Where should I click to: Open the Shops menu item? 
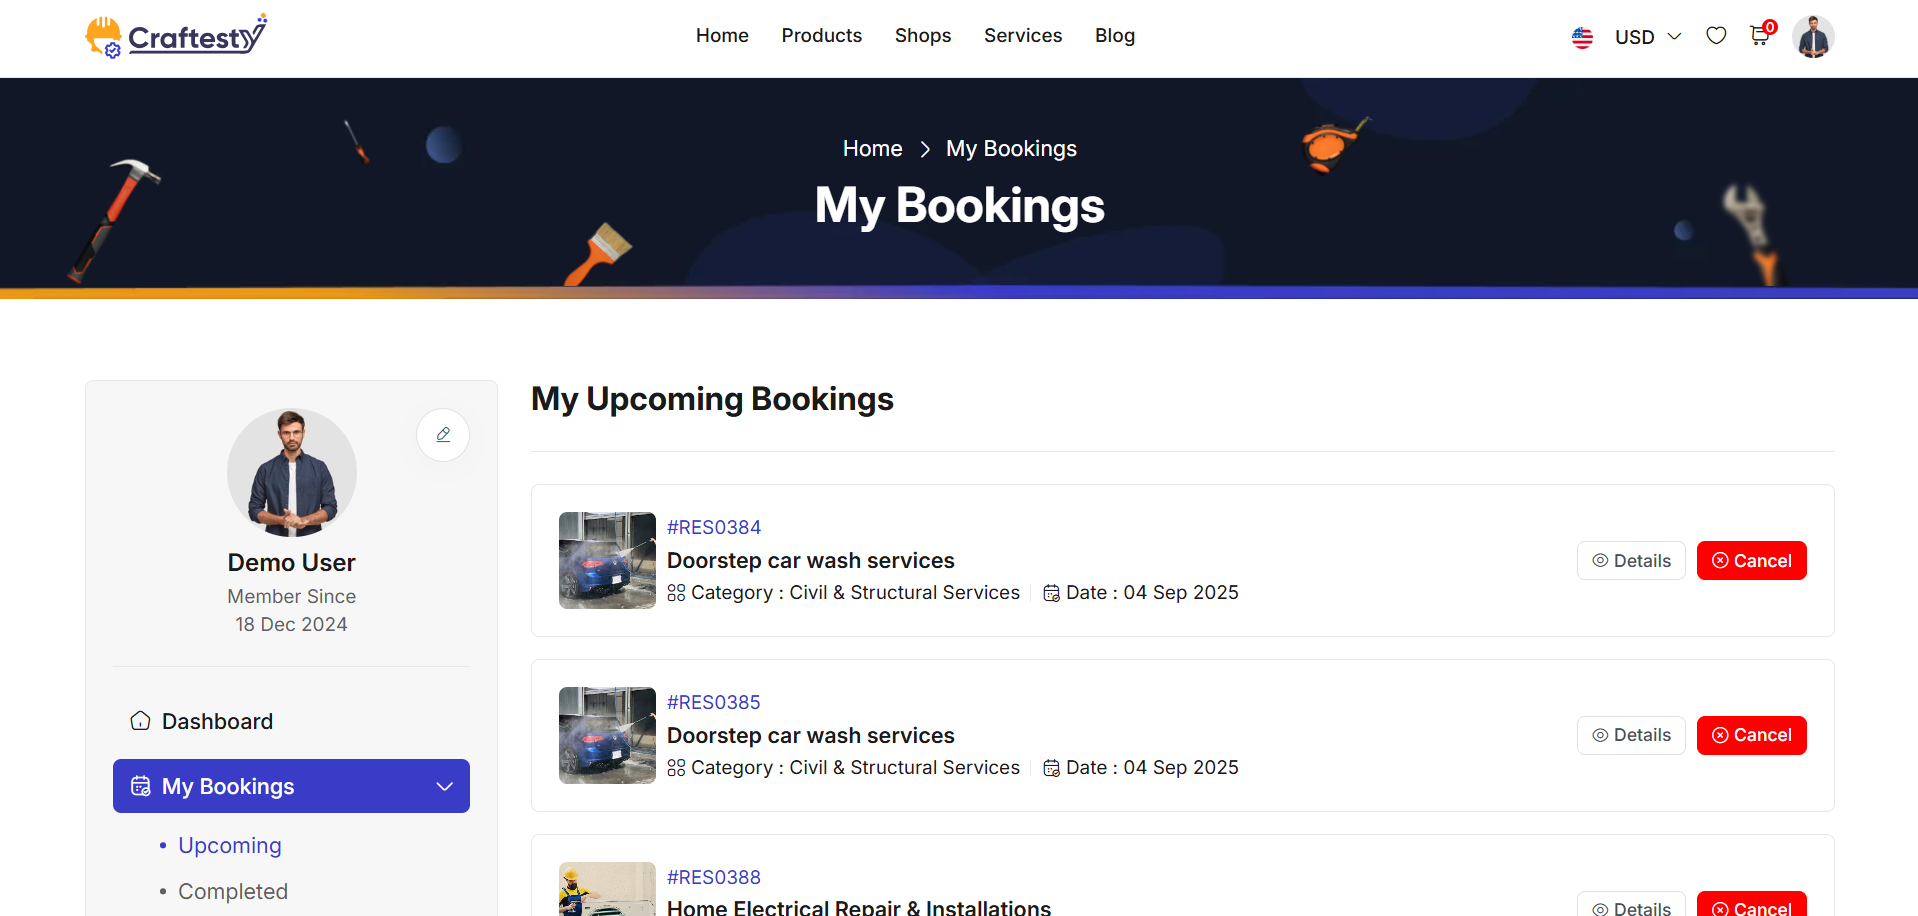tap(922, 36)
